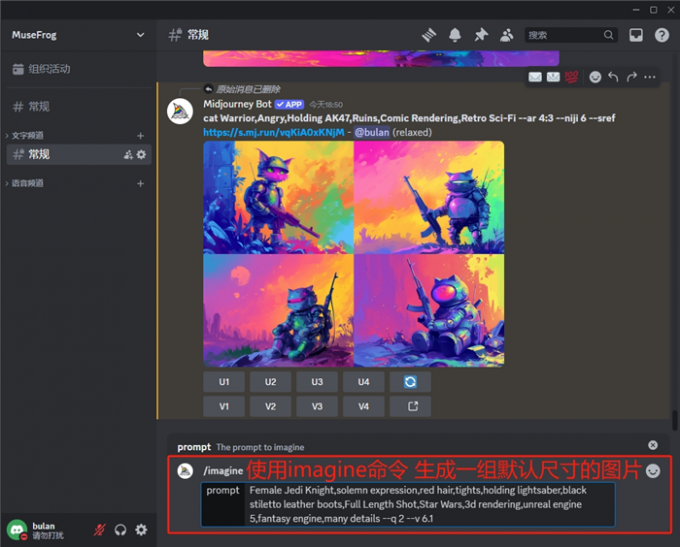Open channel settings gear for 常规
The height and width of the screenshot is (547, 680).
point(141,154)
